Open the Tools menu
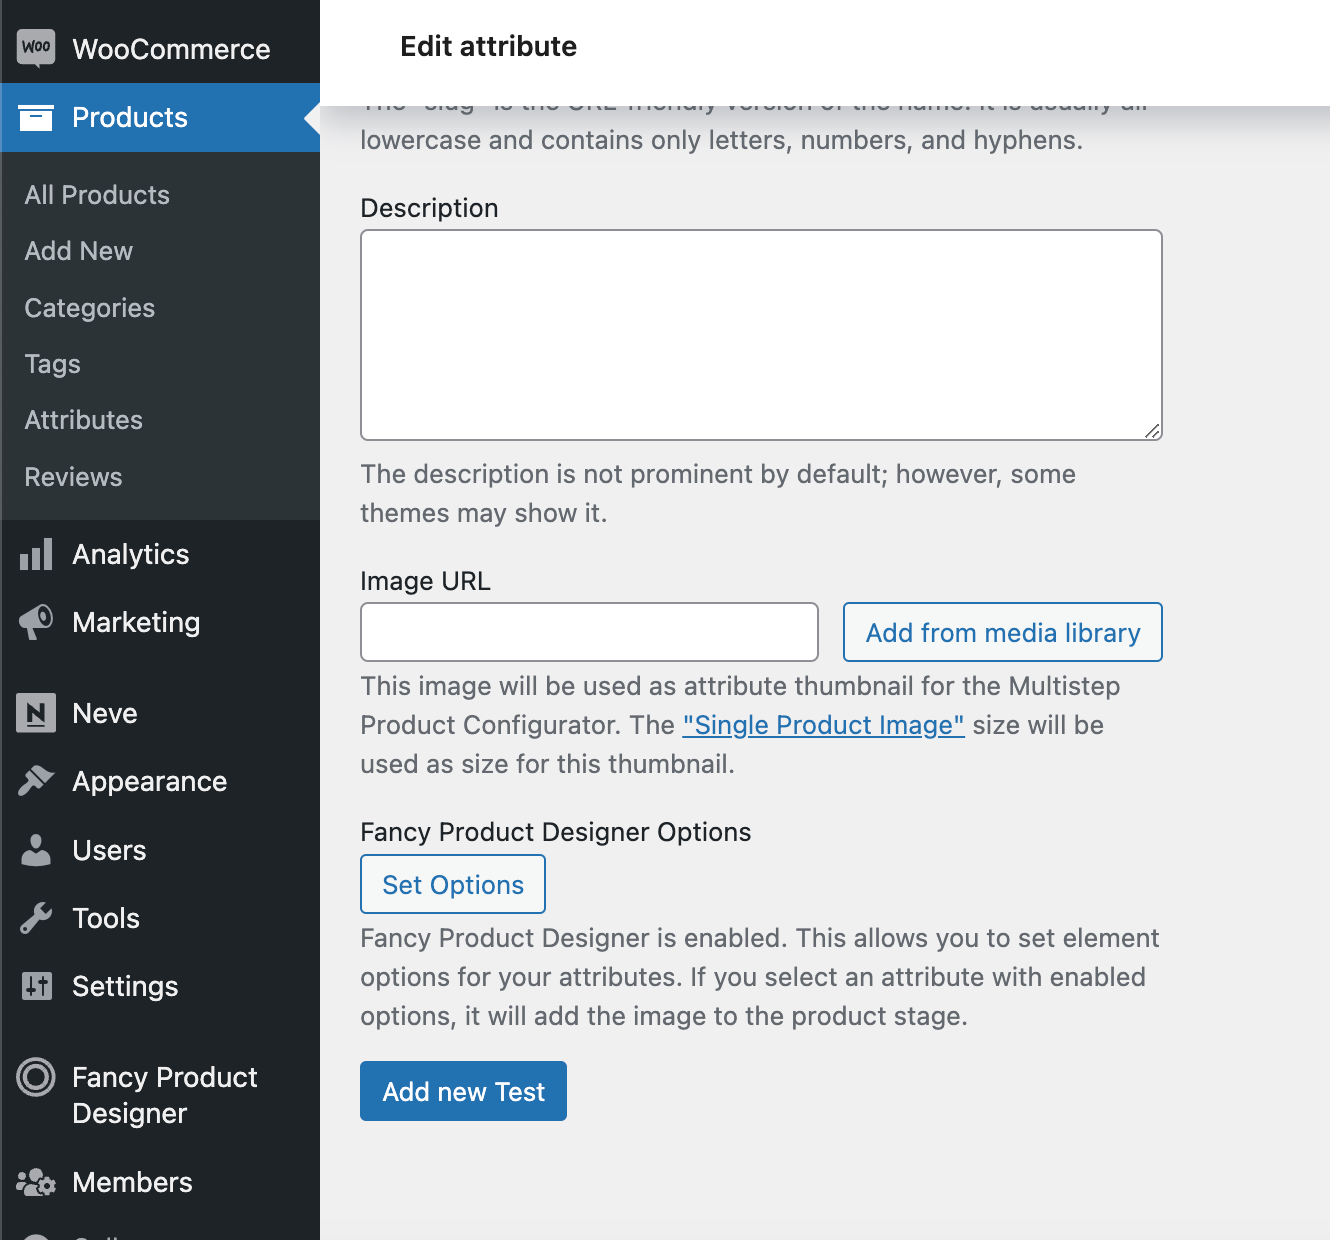1330x1240 pixels. (x=160, y=918)
